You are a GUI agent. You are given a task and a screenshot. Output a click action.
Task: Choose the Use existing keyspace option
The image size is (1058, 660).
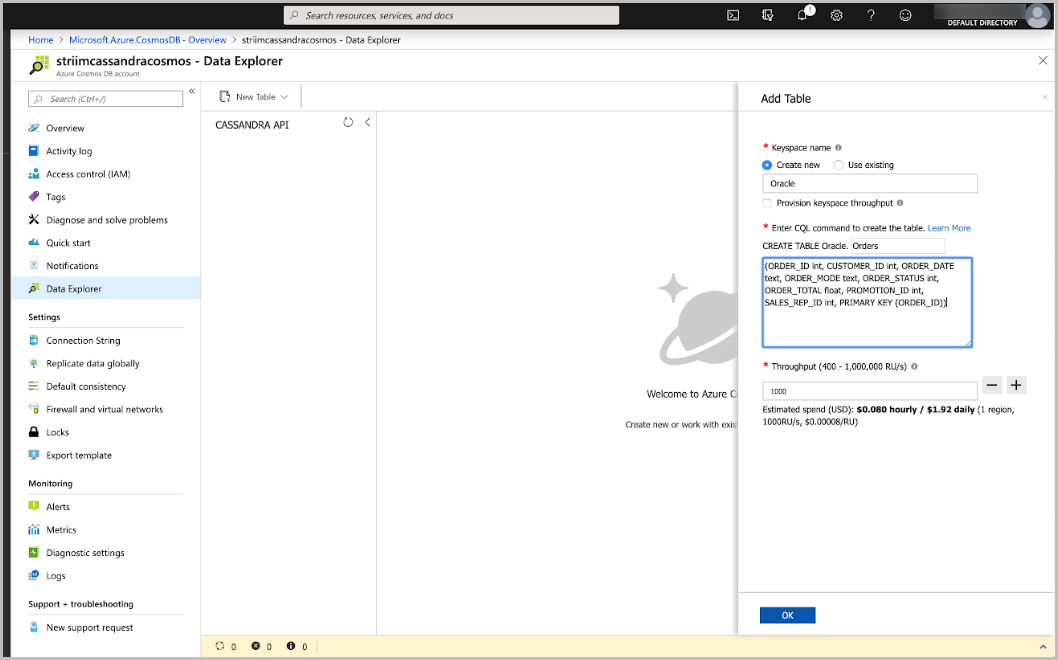point(837,165)
